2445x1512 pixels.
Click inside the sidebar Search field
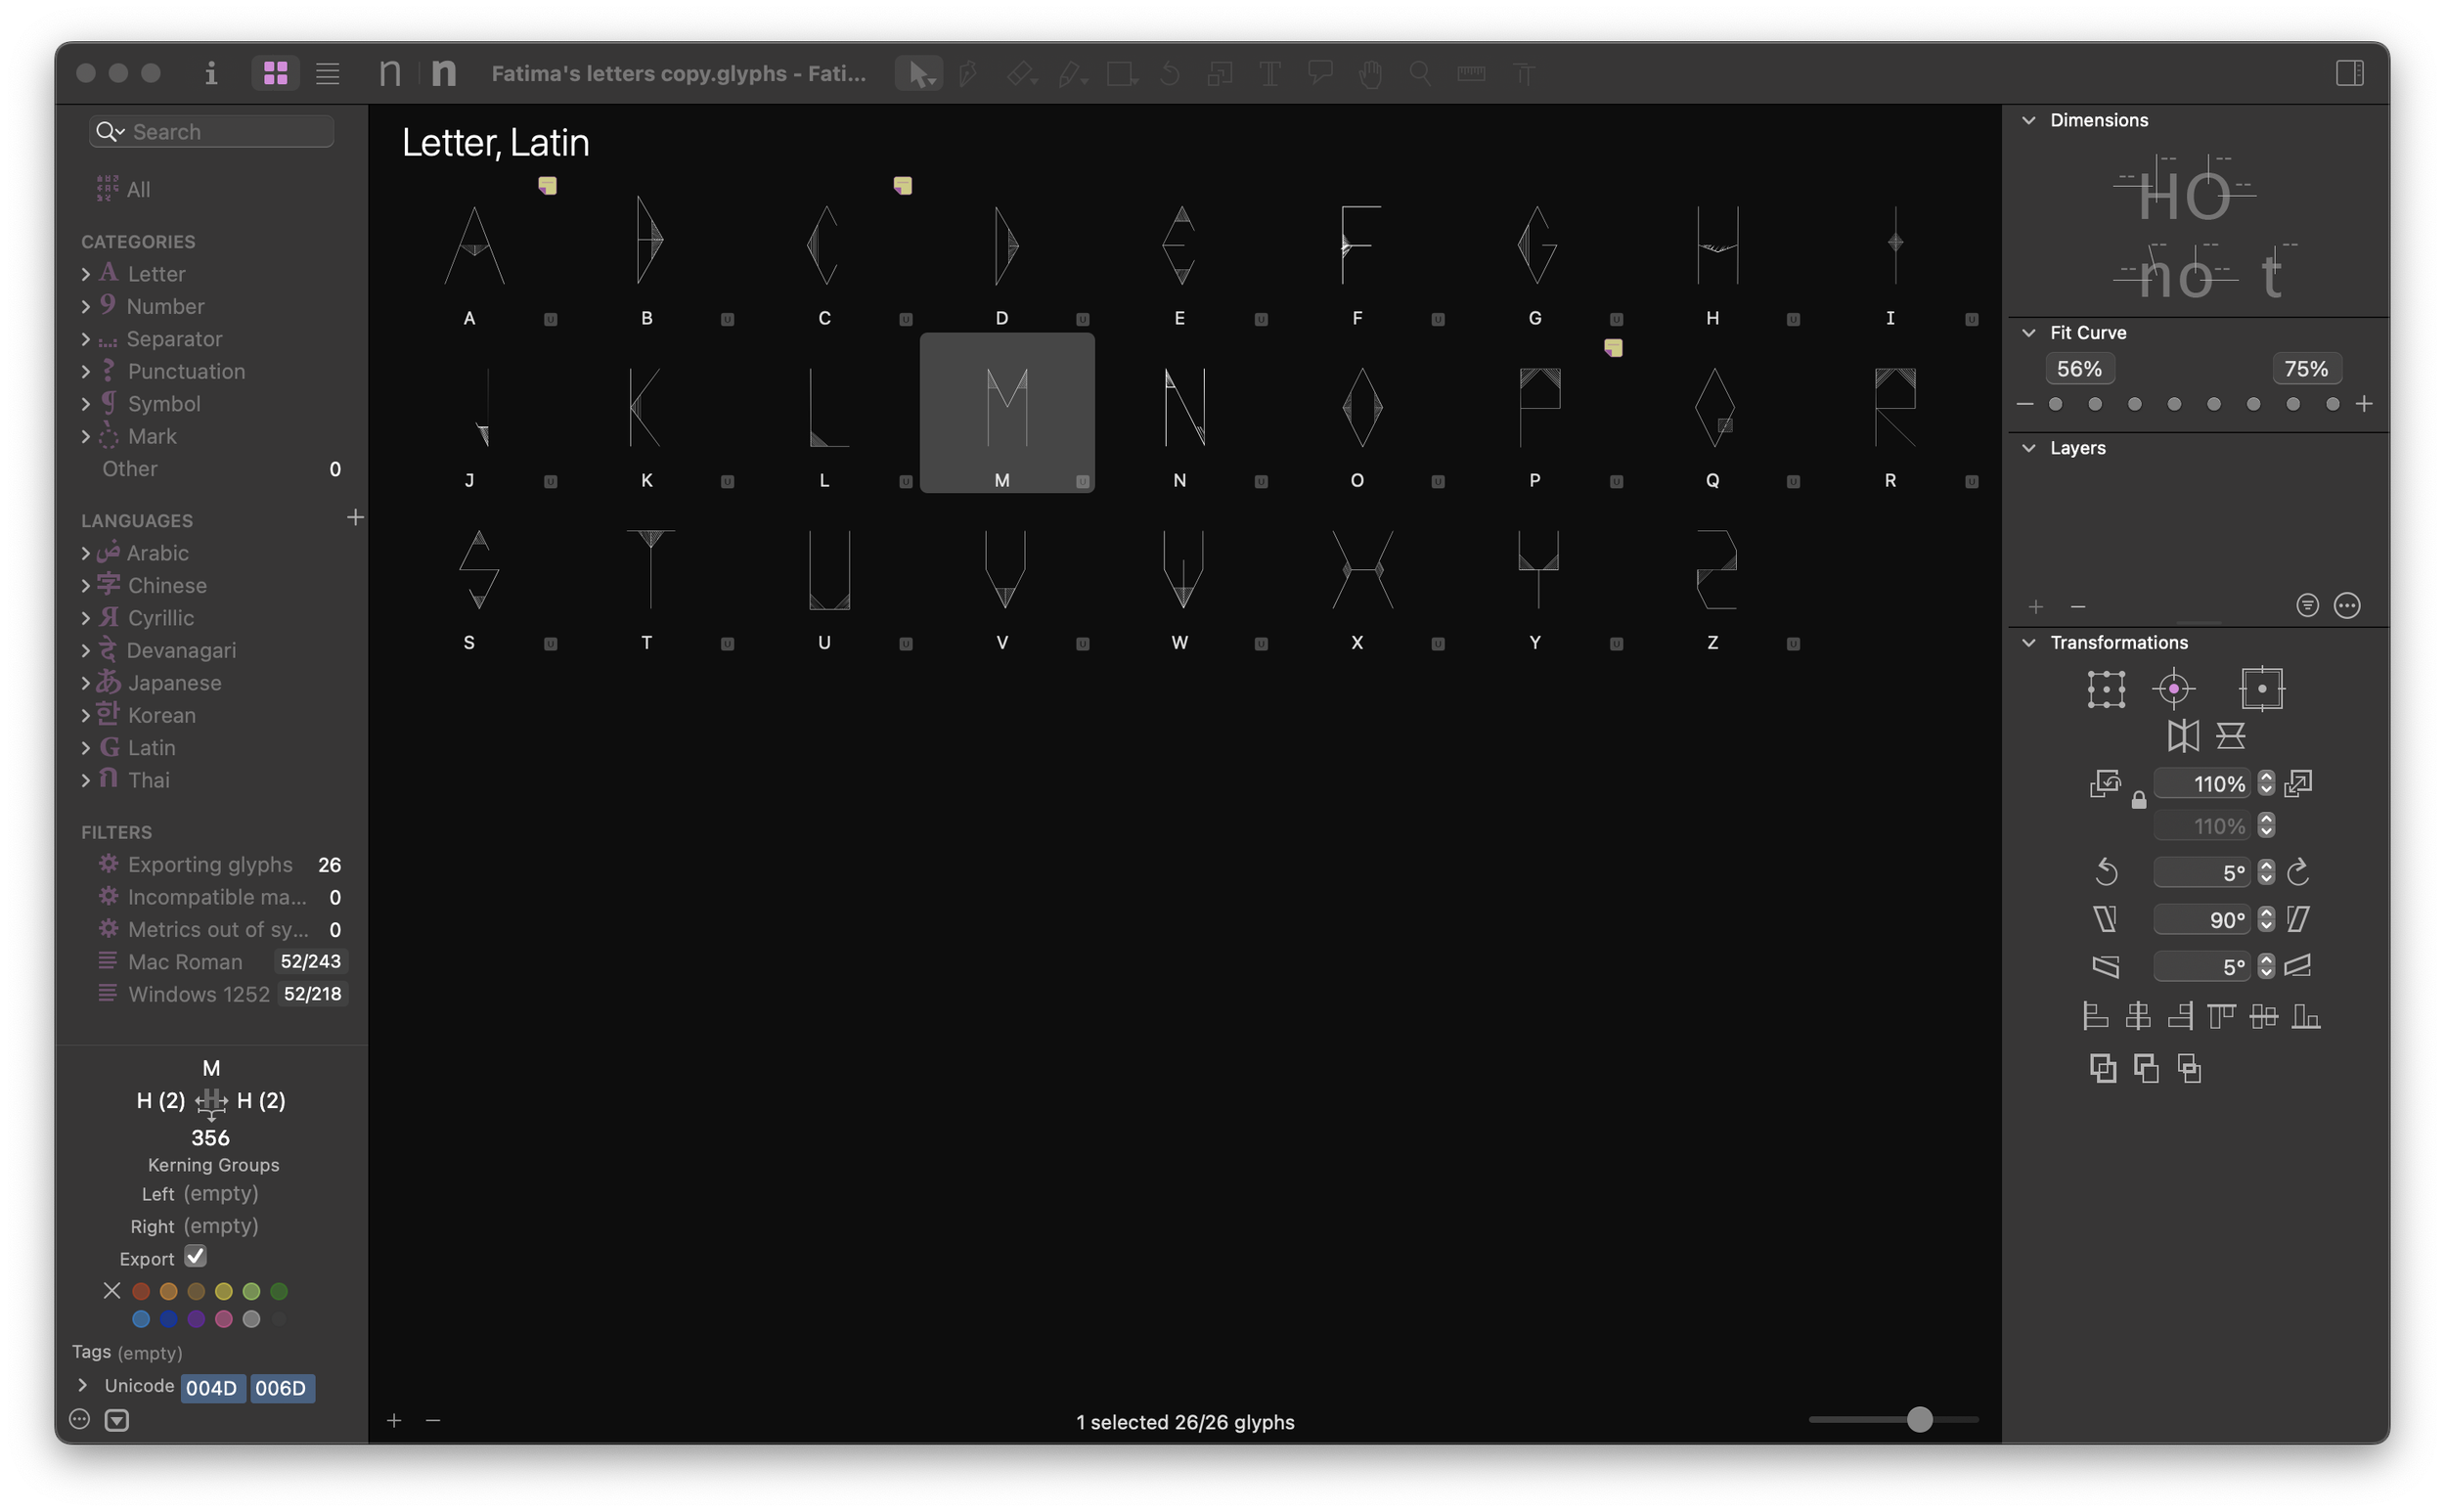(x=211, y=131)
